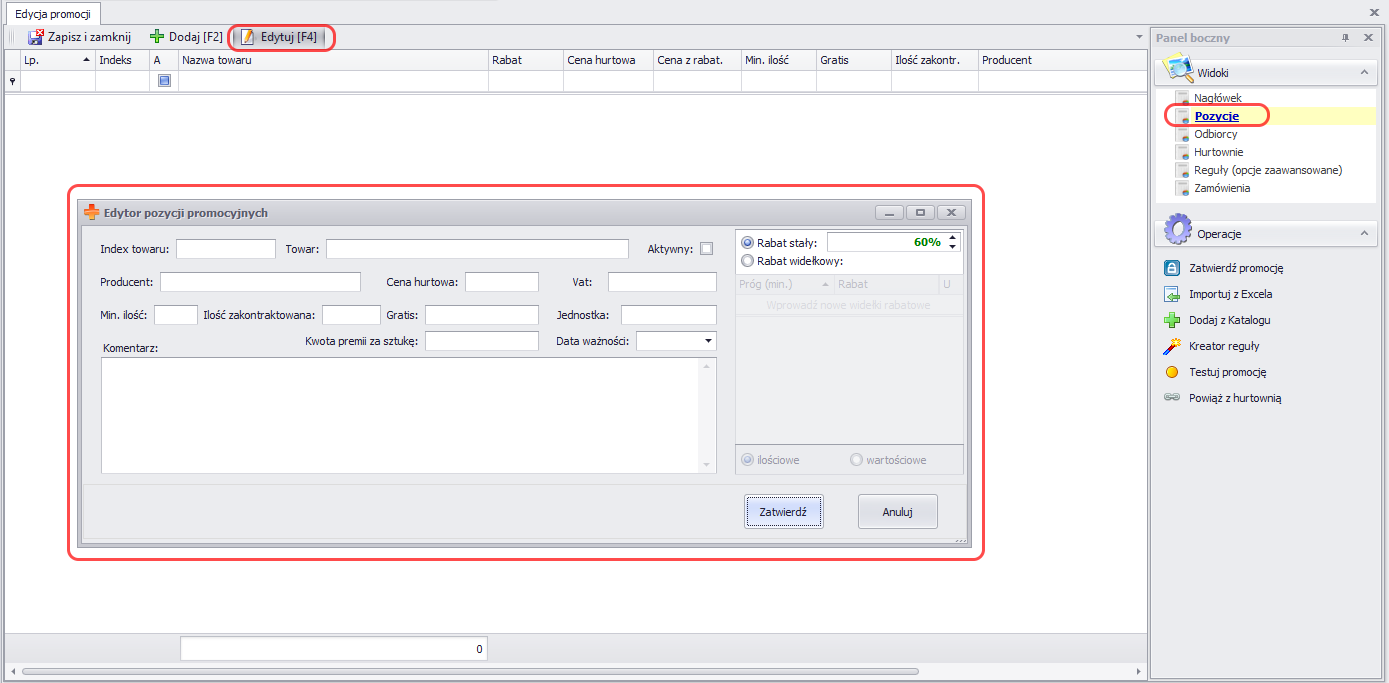Collapse the Widoki panel section
This screenshot has width=1389, height=683.
click(1362, 73)
